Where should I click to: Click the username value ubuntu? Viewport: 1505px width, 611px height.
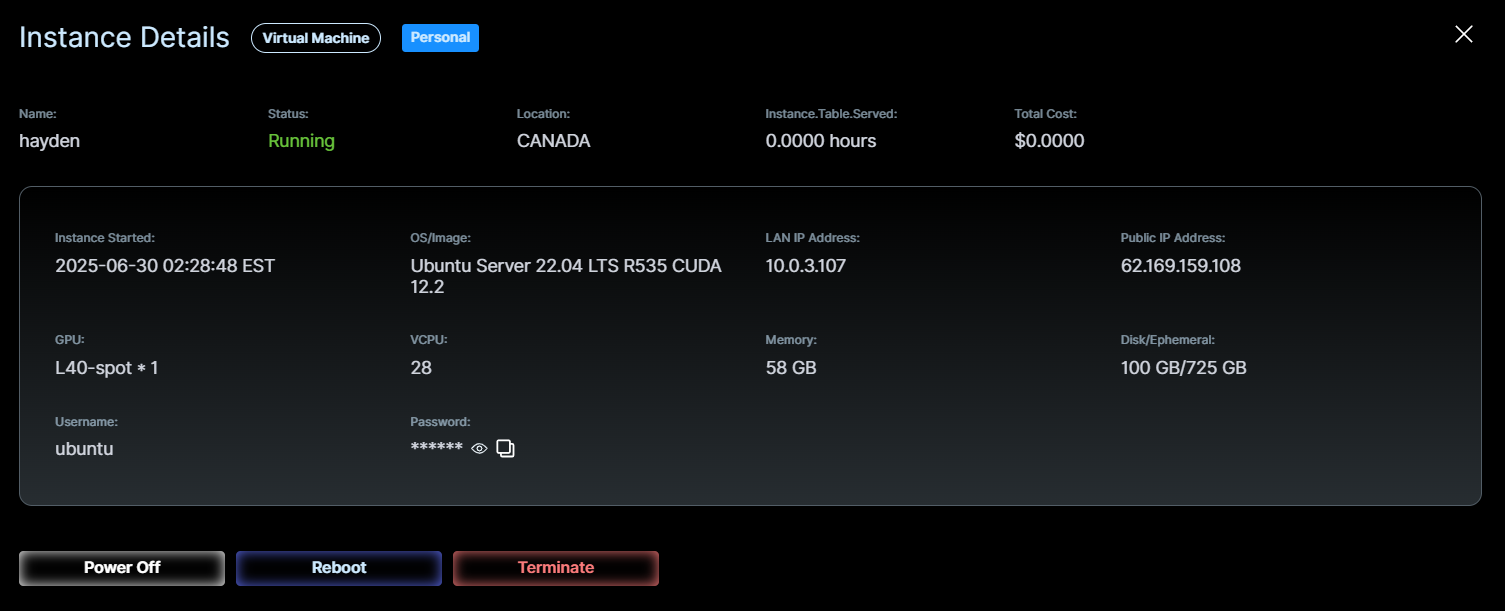(84, 449)
